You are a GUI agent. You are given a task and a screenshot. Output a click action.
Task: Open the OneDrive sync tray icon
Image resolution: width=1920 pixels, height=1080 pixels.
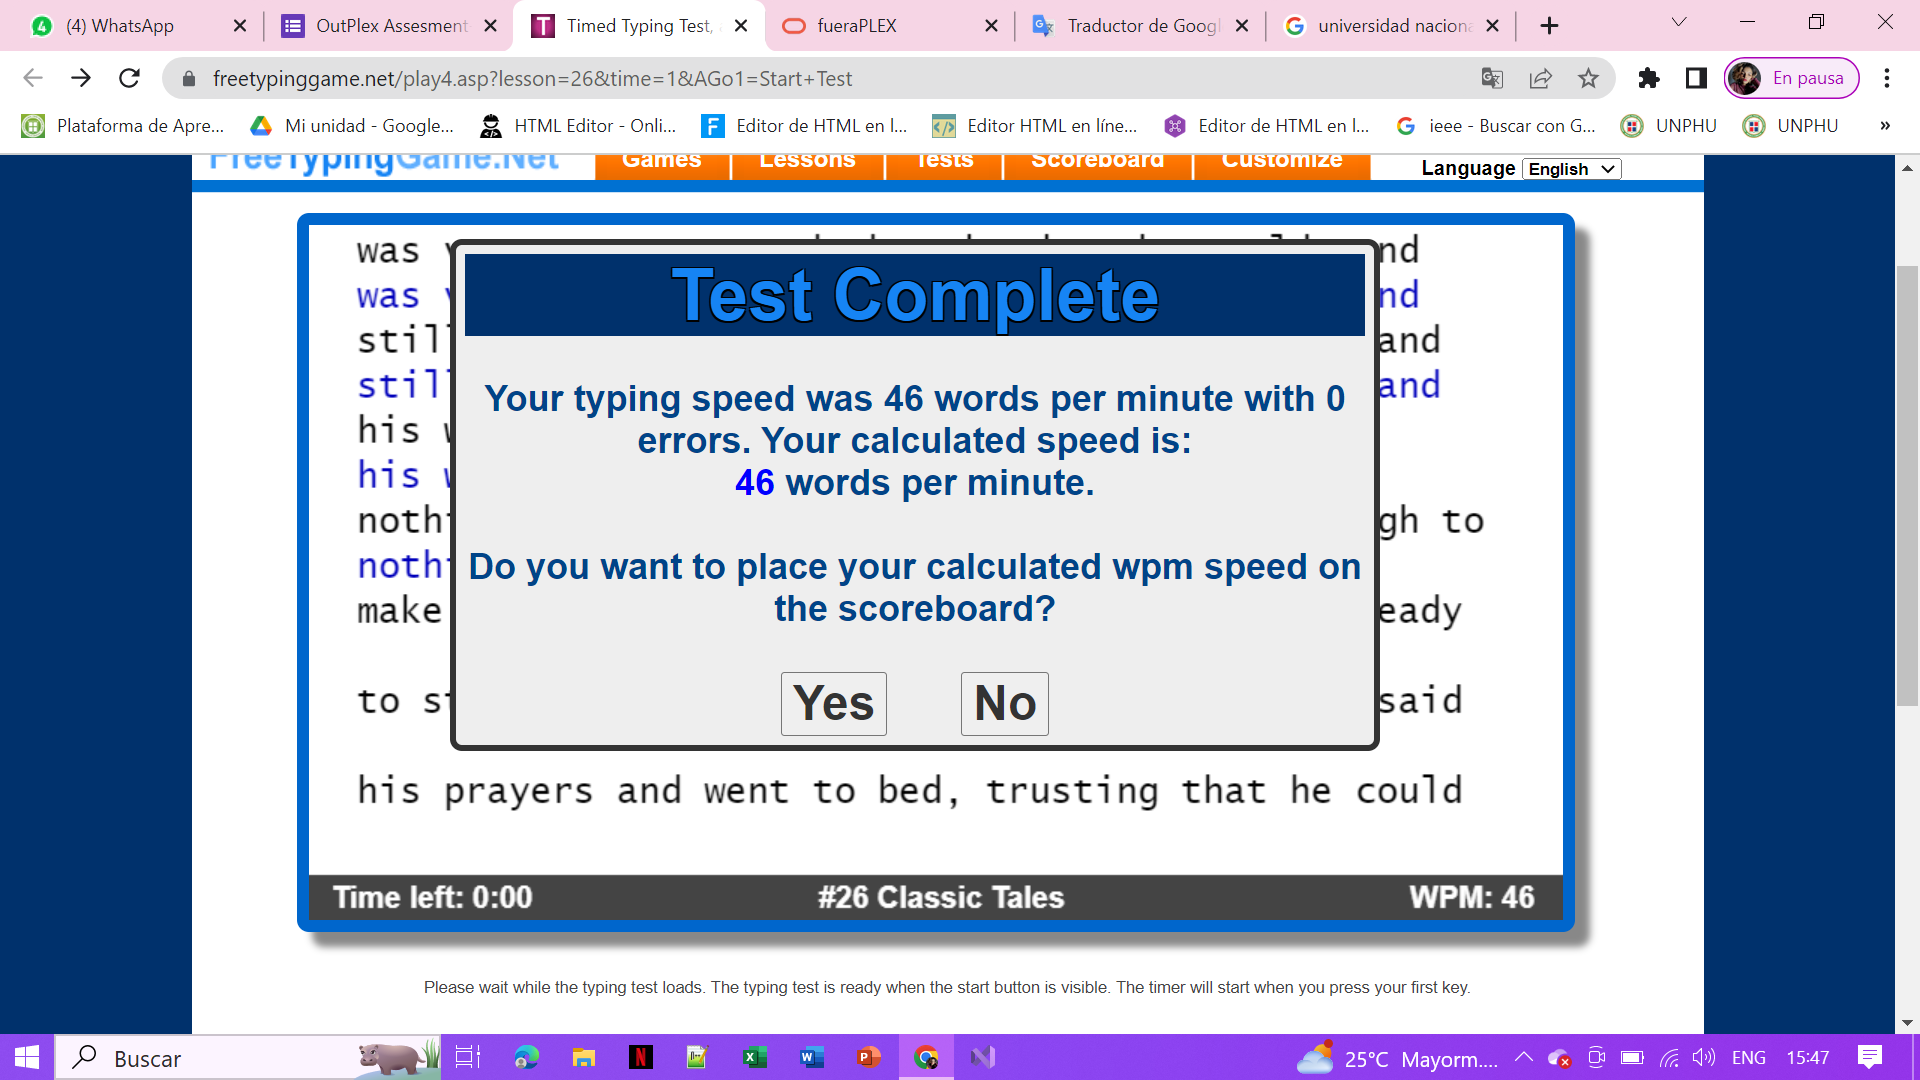click(1559, 1057)
